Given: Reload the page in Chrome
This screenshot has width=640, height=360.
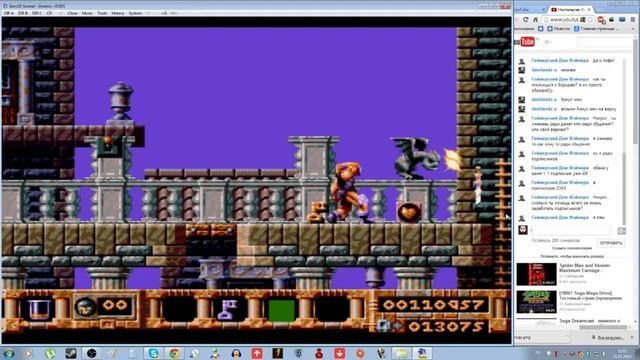Looking at the screenshot, I should (x=526, y=20).
